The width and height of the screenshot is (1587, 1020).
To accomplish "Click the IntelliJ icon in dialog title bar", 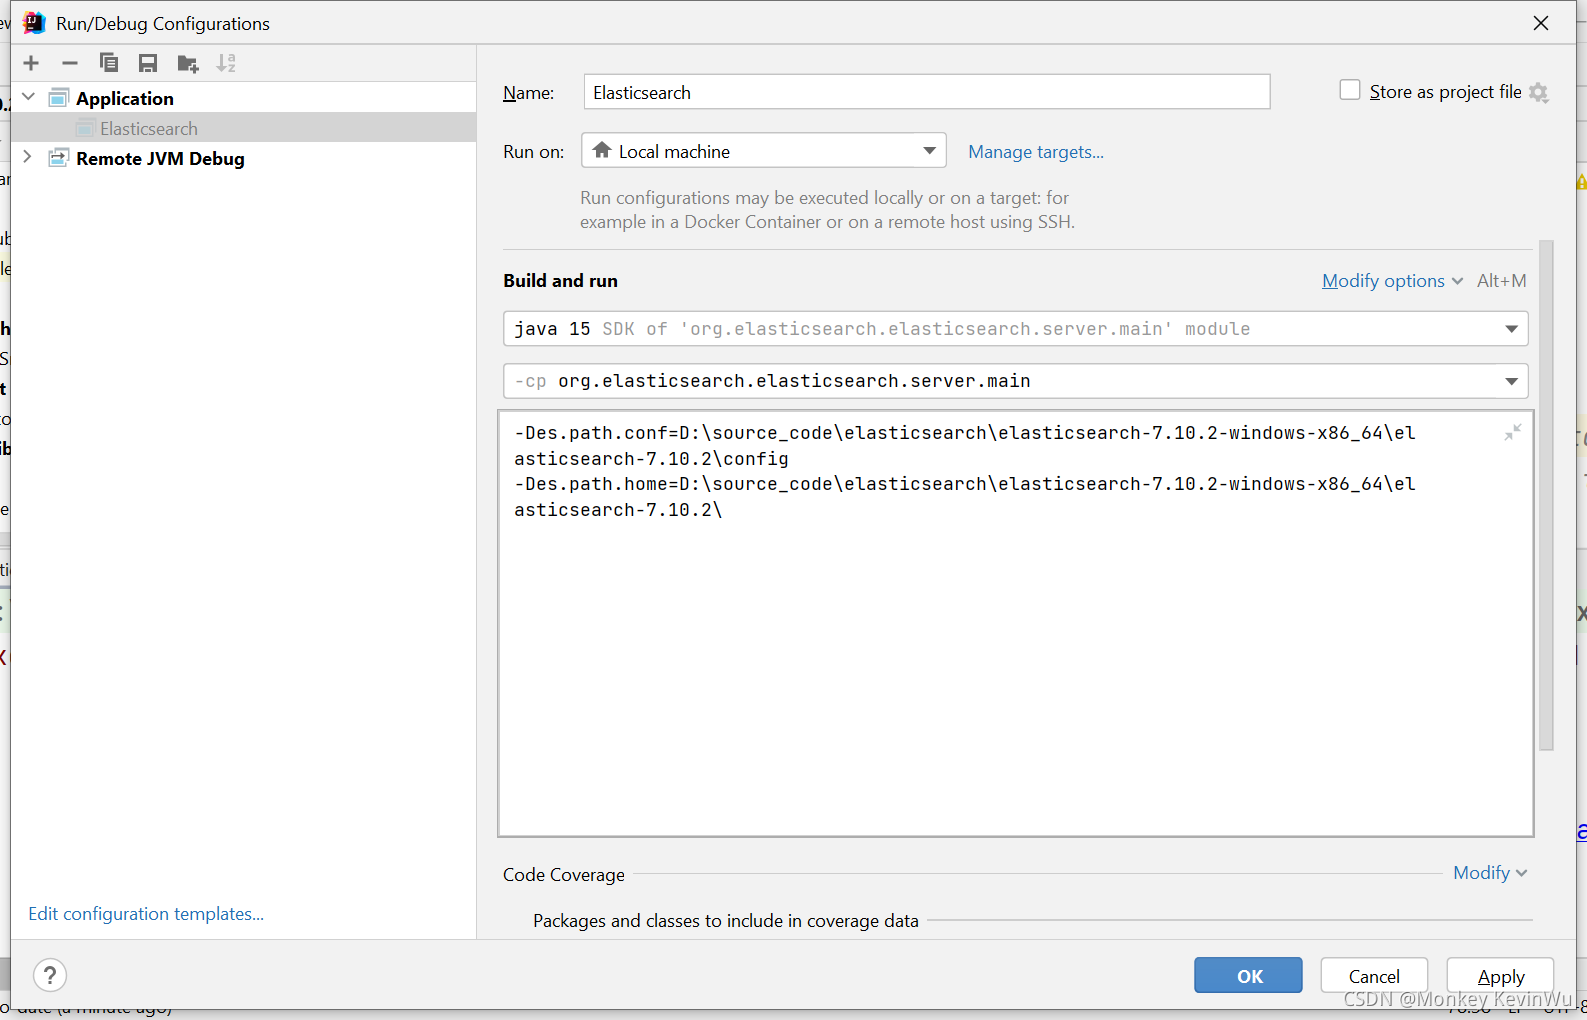I will (x=35, y=23).
